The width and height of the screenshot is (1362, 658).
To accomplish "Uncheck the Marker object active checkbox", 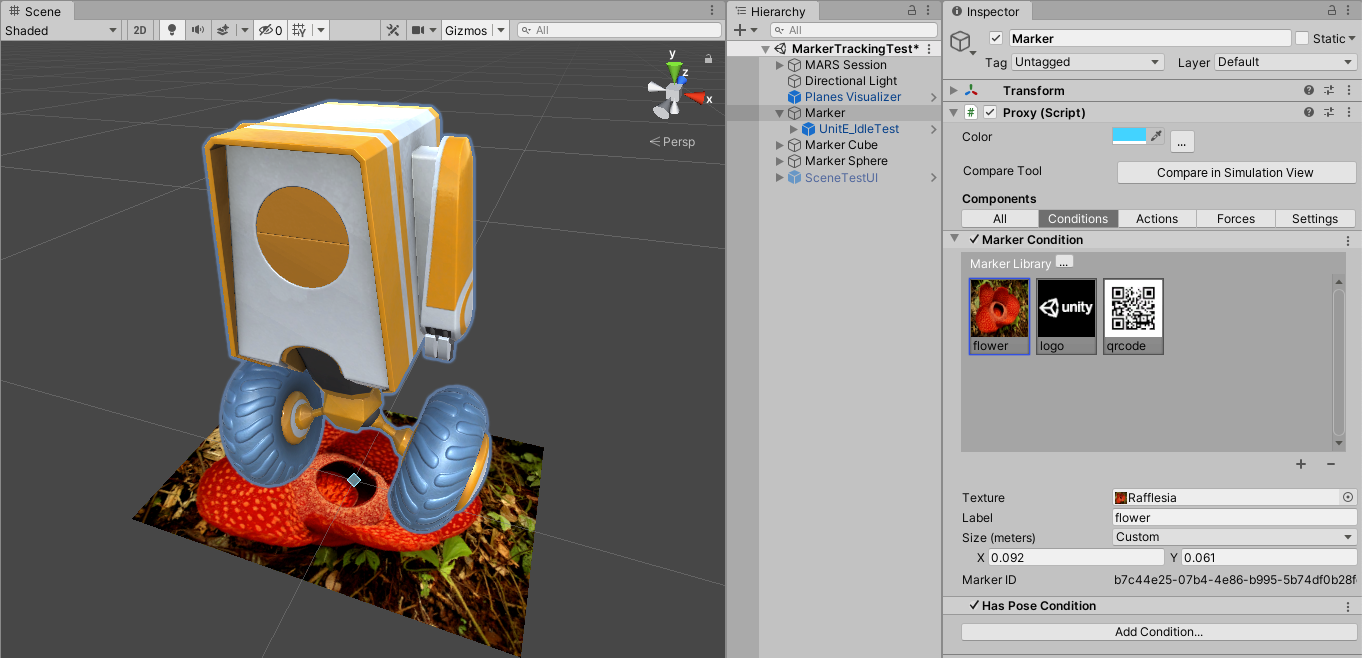I will click(995, 39).
